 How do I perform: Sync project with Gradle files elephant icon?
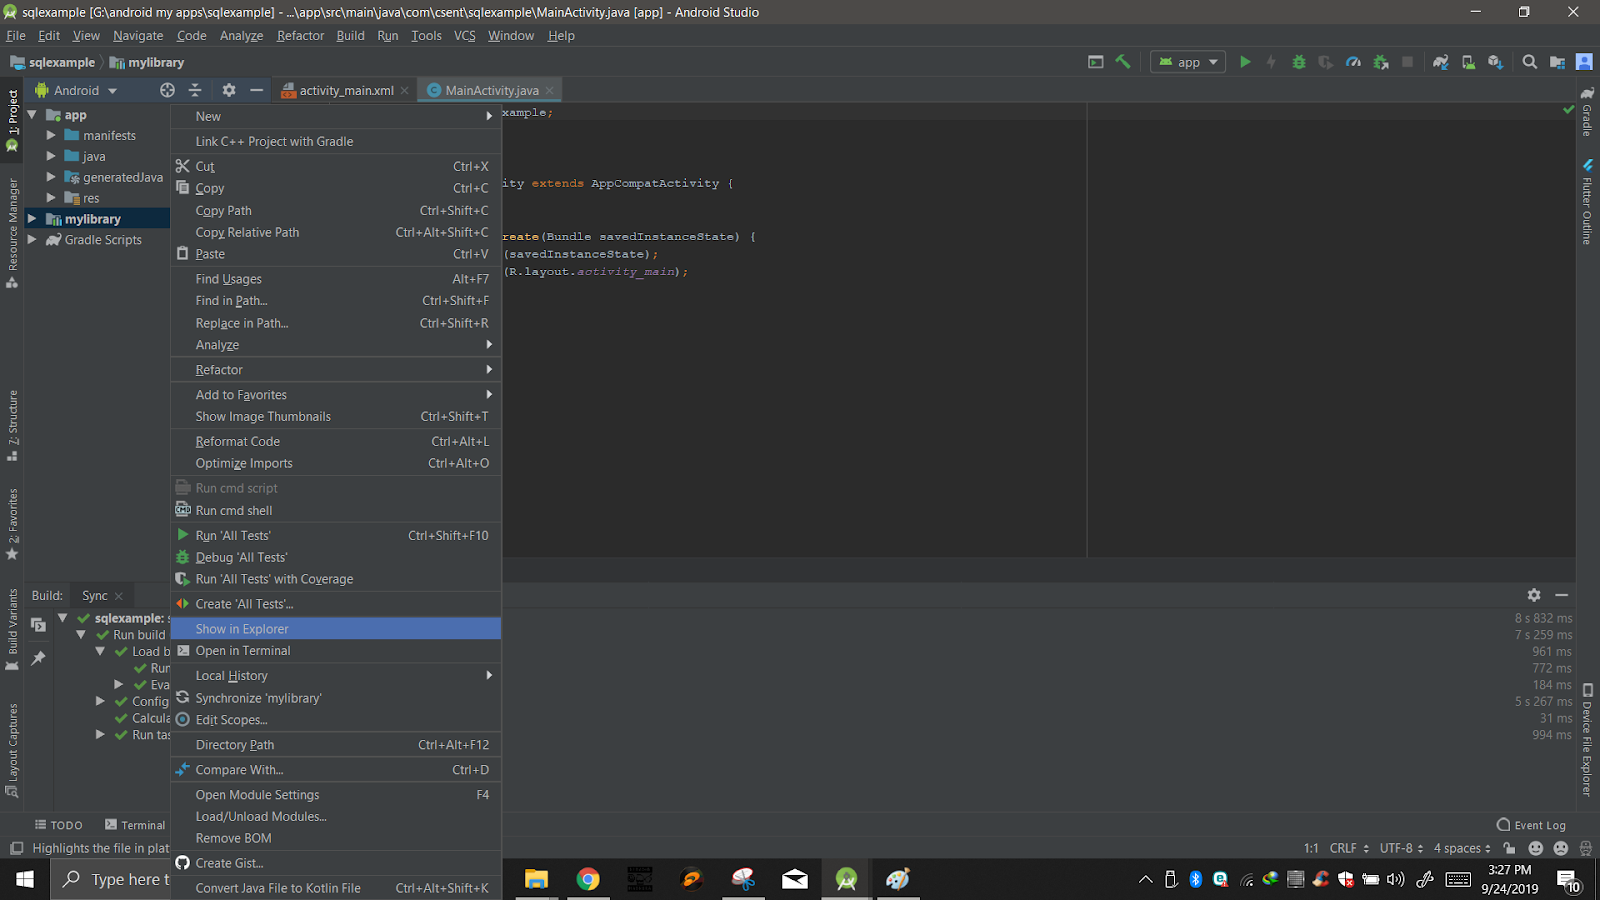click(x=1441, y=61)
